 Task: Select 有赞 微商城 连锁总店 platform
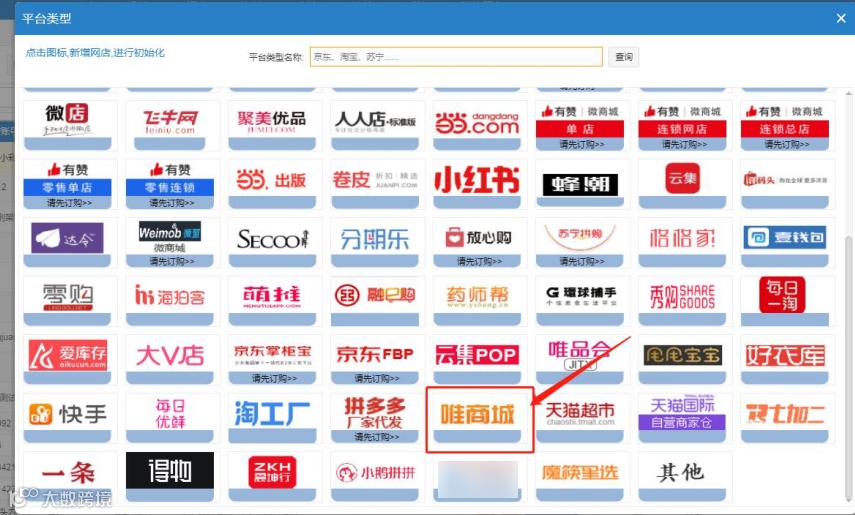[x=785, y=125]
